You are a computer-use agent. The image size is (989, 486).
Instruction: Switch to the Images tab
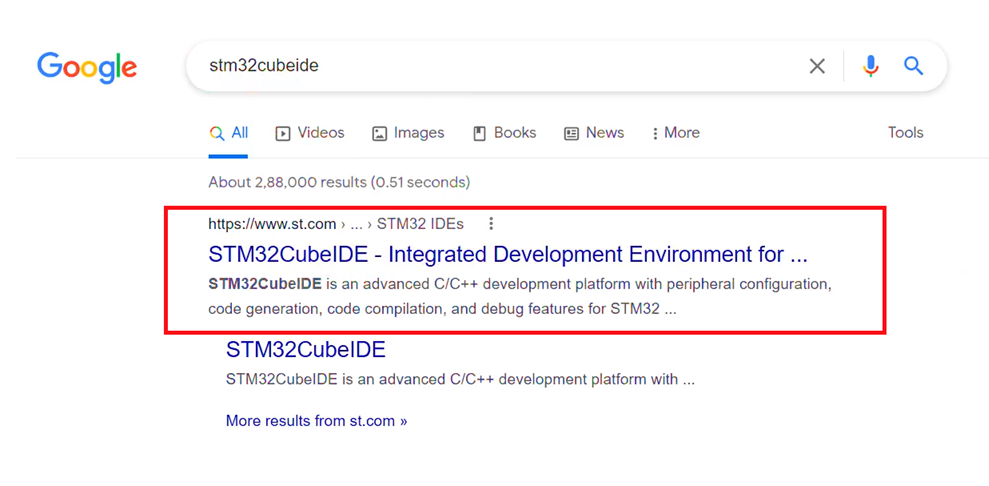(408, 133)
